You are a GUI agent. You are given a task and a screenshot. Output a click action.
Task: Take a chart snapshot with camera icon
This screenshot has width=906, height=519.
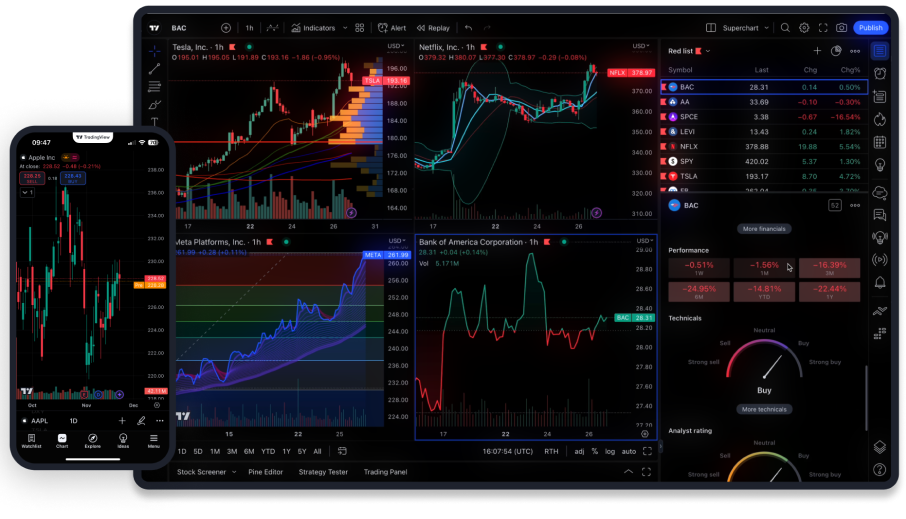click(x=841, y=28)
